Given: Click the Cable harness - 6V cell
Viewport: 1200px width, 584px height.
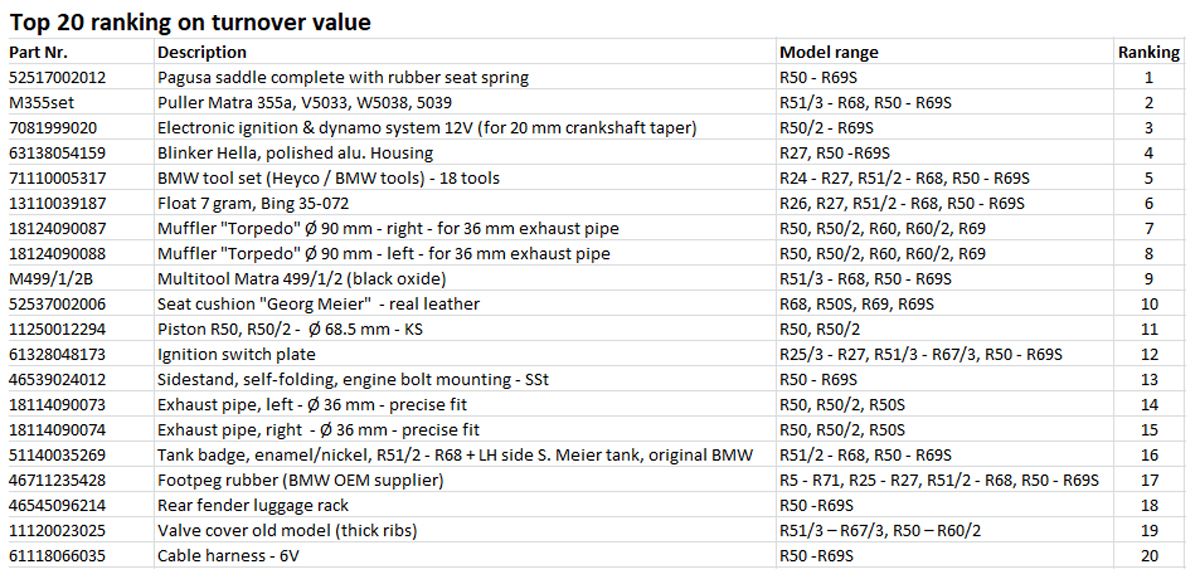Looking at the screenshot, I should [465, 555].
